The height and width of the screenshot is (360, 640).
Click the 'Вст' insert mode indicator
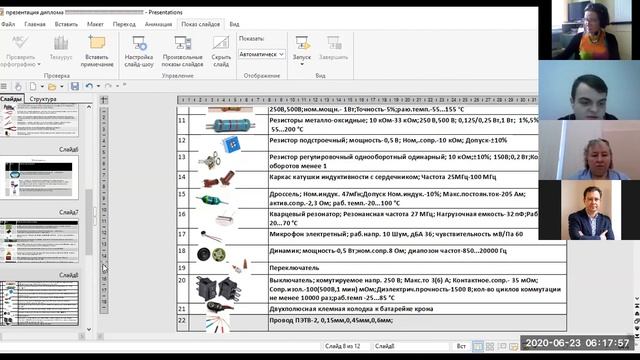(x=461, y=346)
